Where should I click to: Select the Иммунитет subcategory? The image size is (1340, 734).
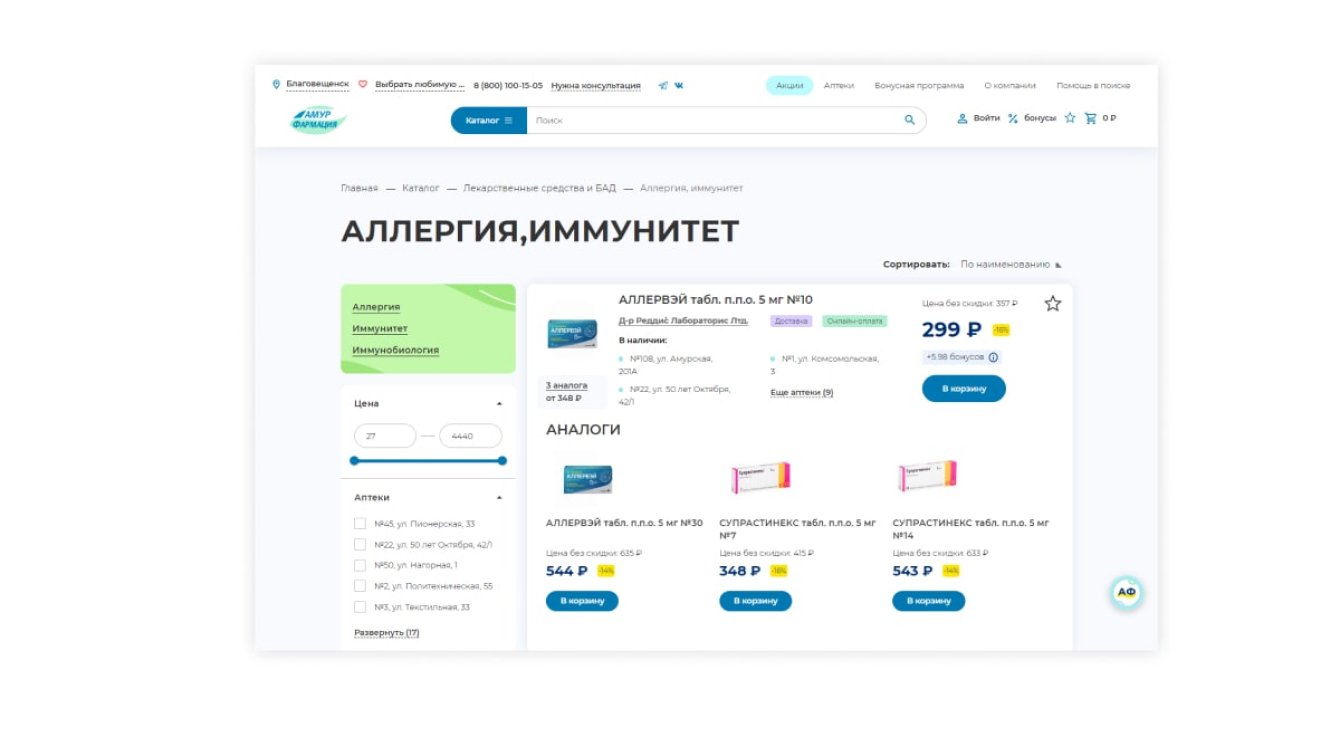(380, 329)
